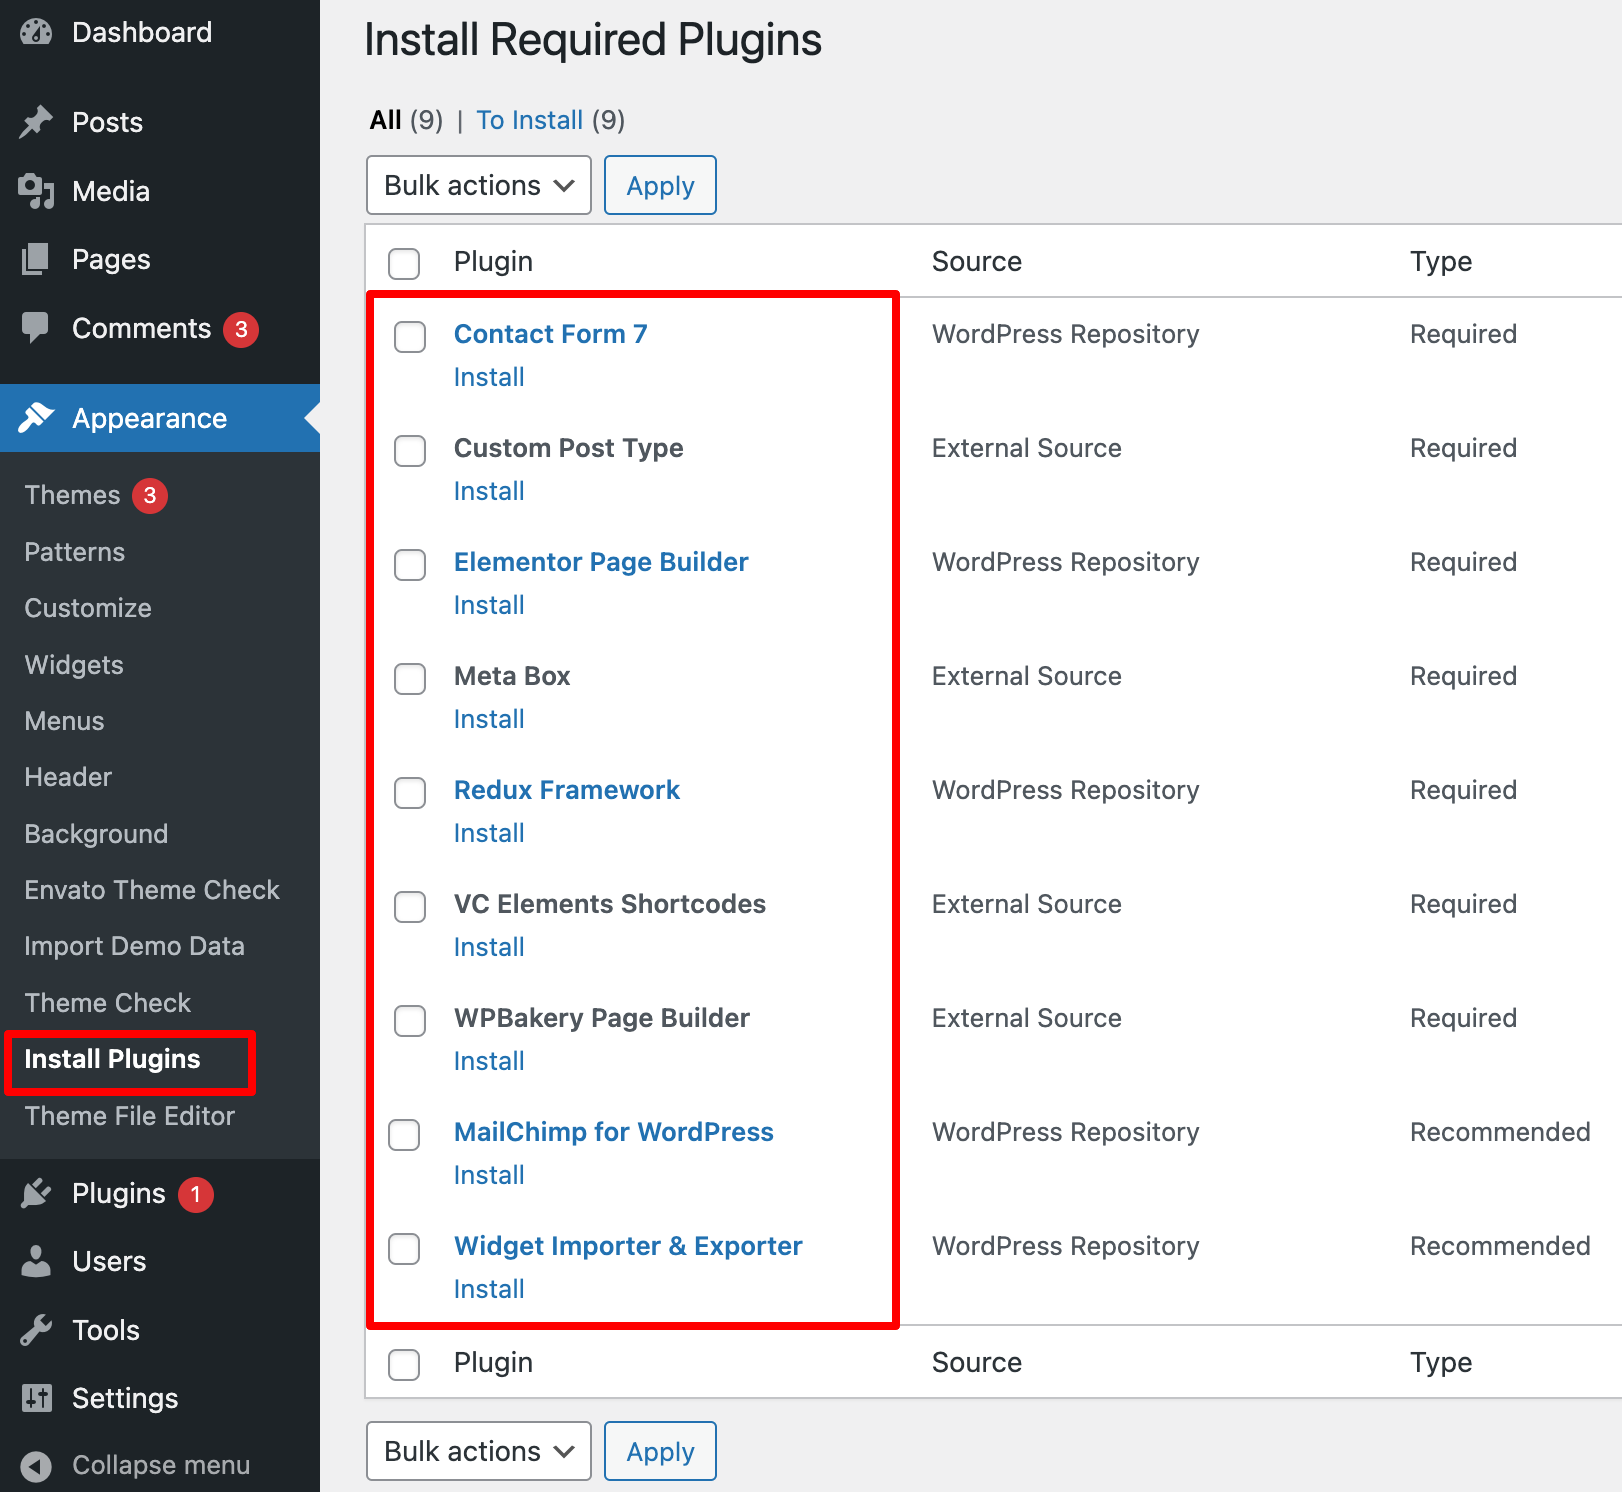Image resolution: width=1622 pixels, height=1492 pixels.
Task: Click the Comments speech bubble icon
Action: point(36,328)
